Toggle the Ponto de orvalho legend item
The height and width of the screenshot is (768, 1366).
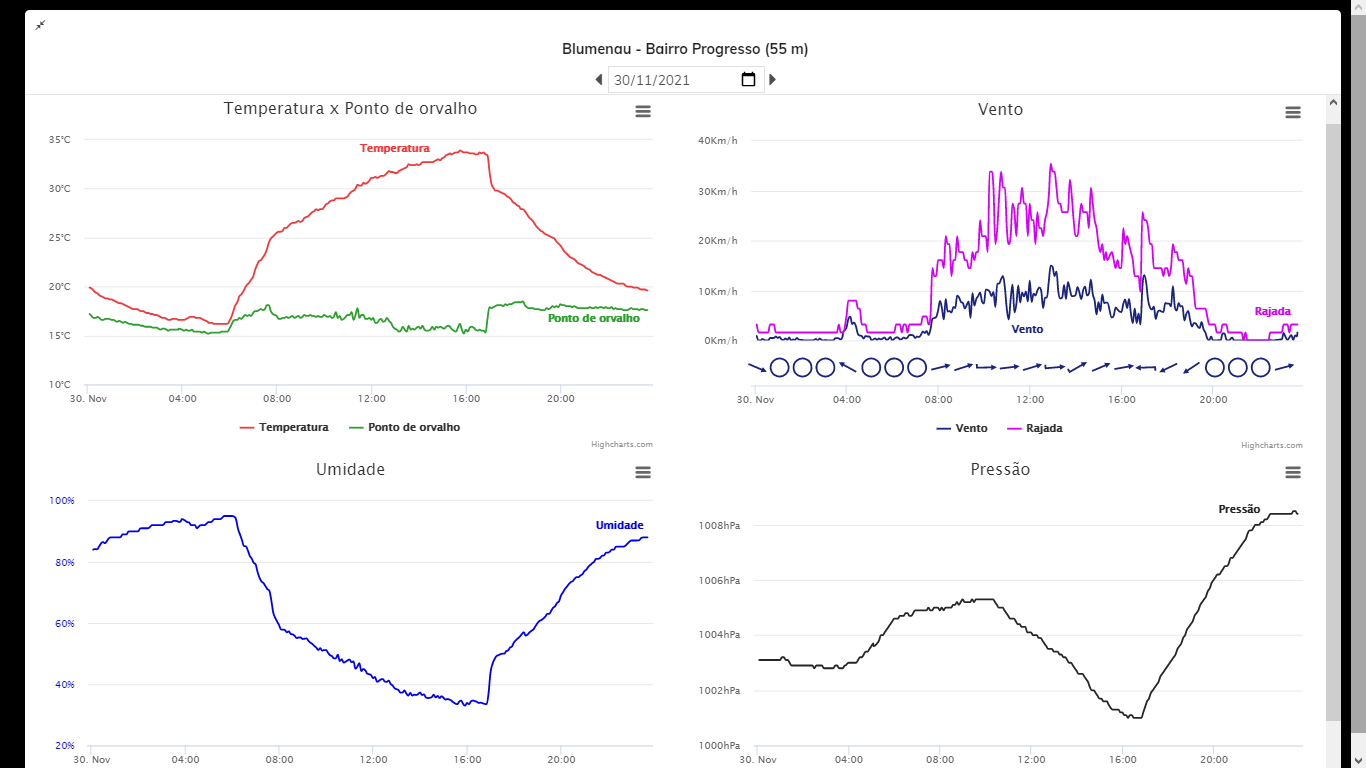[404, 427]
